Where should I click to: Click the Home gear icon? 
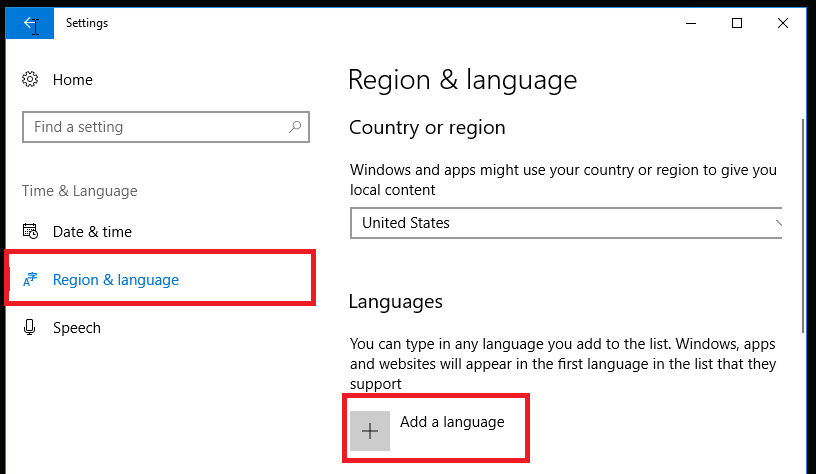click(x=30, y=80)
